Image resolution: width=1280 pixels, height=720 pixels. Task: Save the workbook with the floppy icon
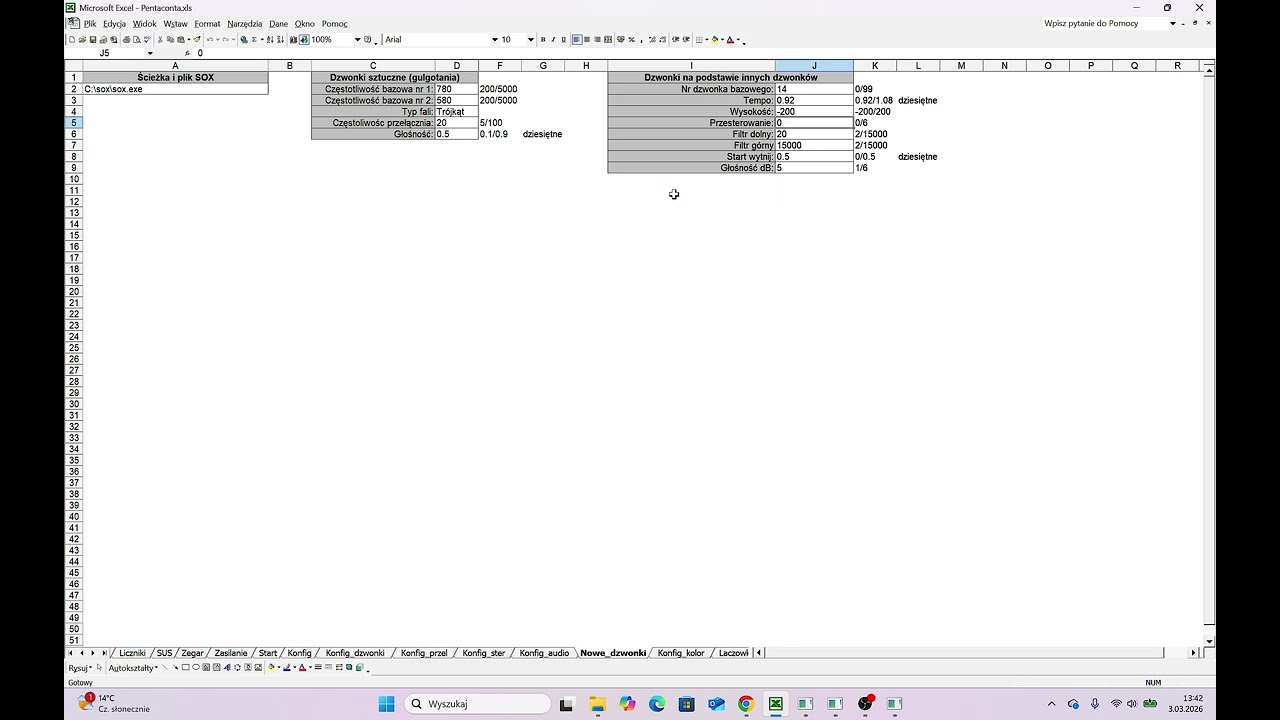click(93, 40)
